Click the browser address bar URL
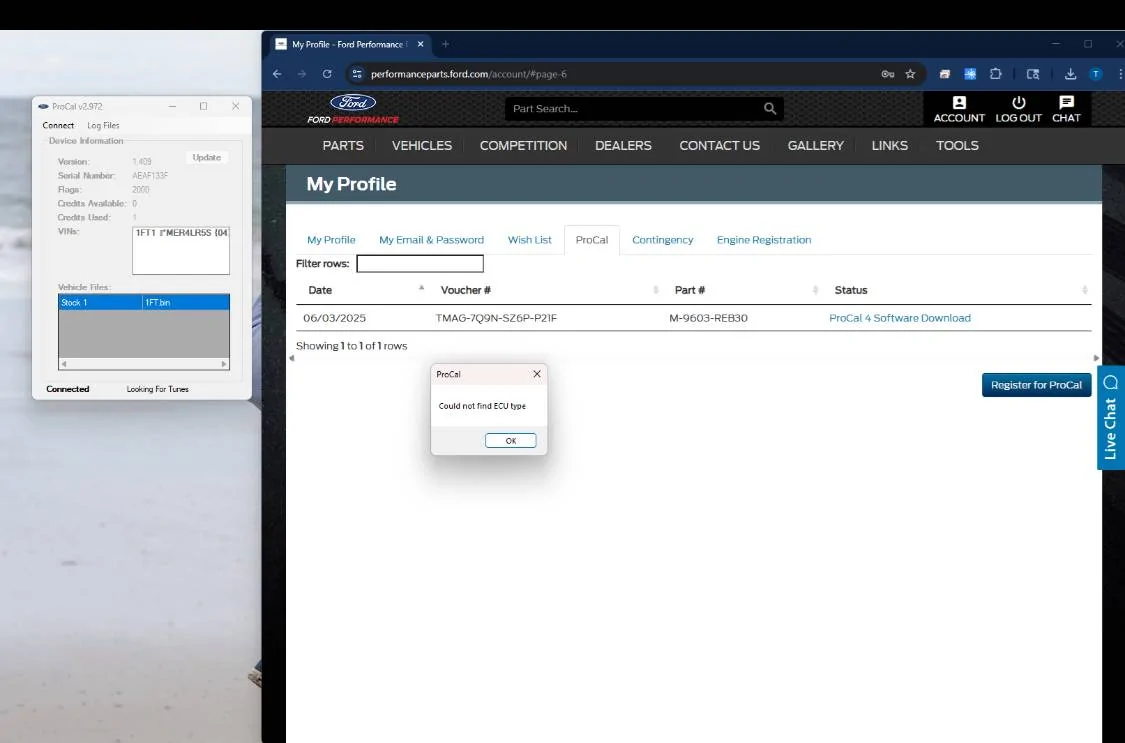This screenshot has height=743, width=1125. pos(469,74)
